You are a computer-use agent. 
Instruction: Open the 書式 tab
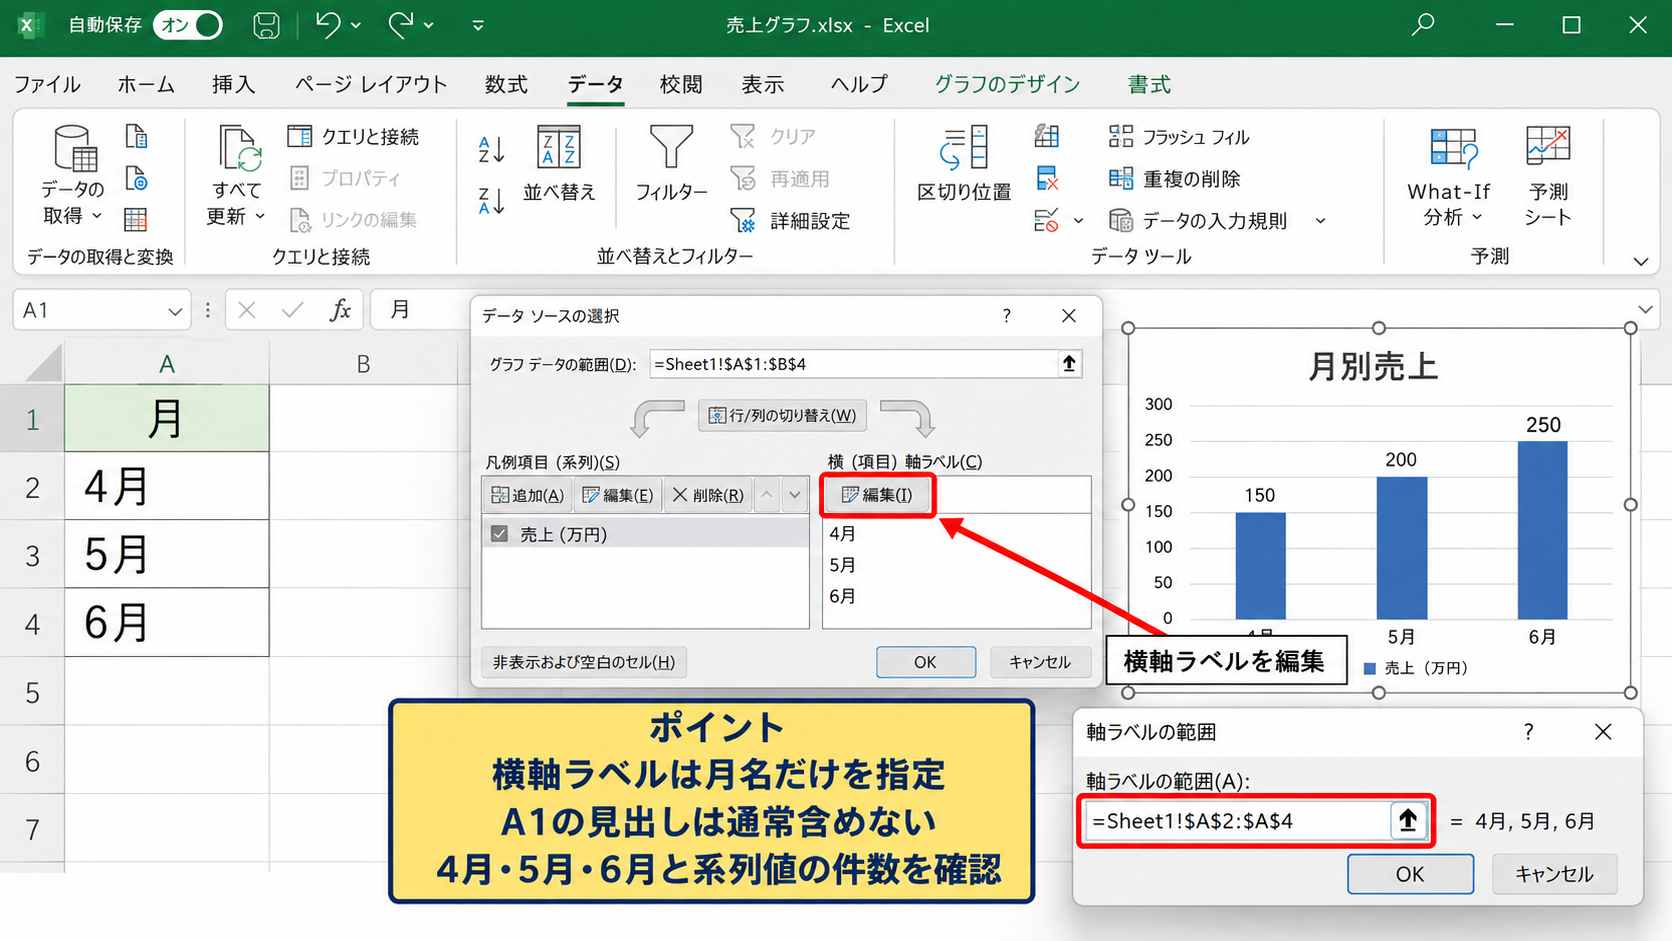tap(1149, 85)
